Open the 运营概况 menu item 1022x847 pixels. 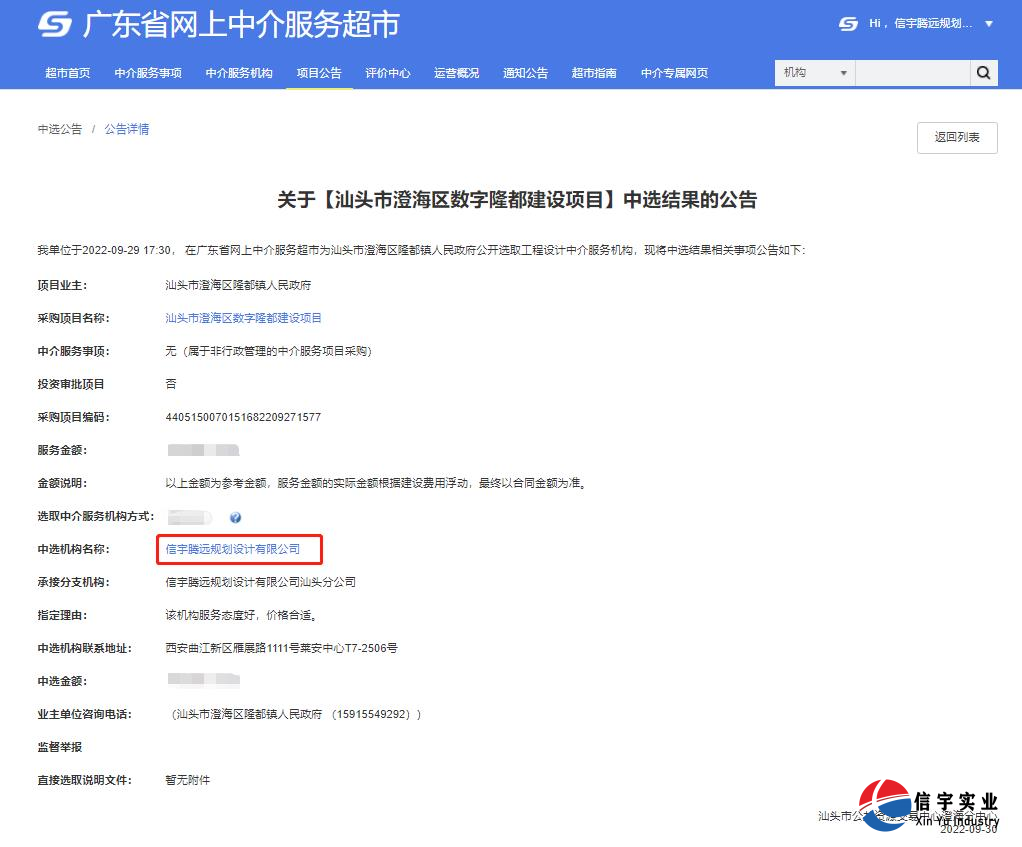click(x=456, y=73)
